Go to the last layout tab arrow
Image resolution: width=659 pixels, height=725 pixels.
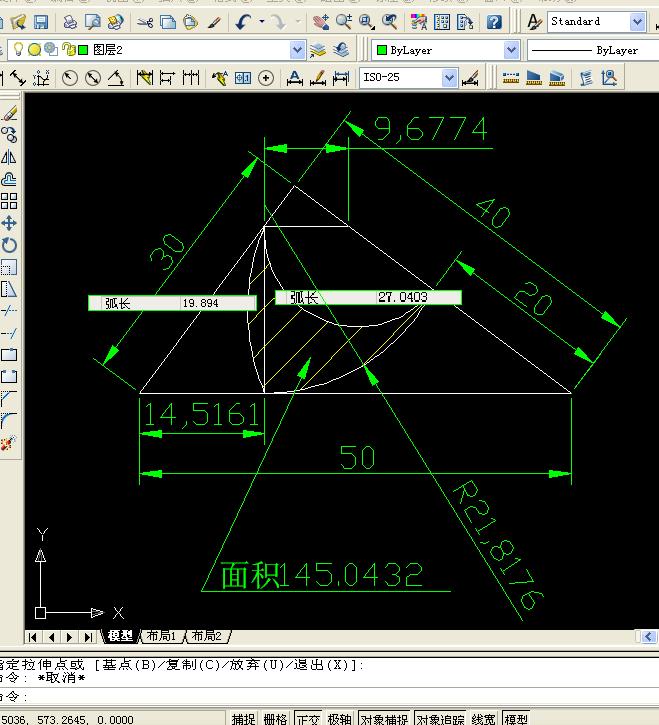(x=88, y=637)
